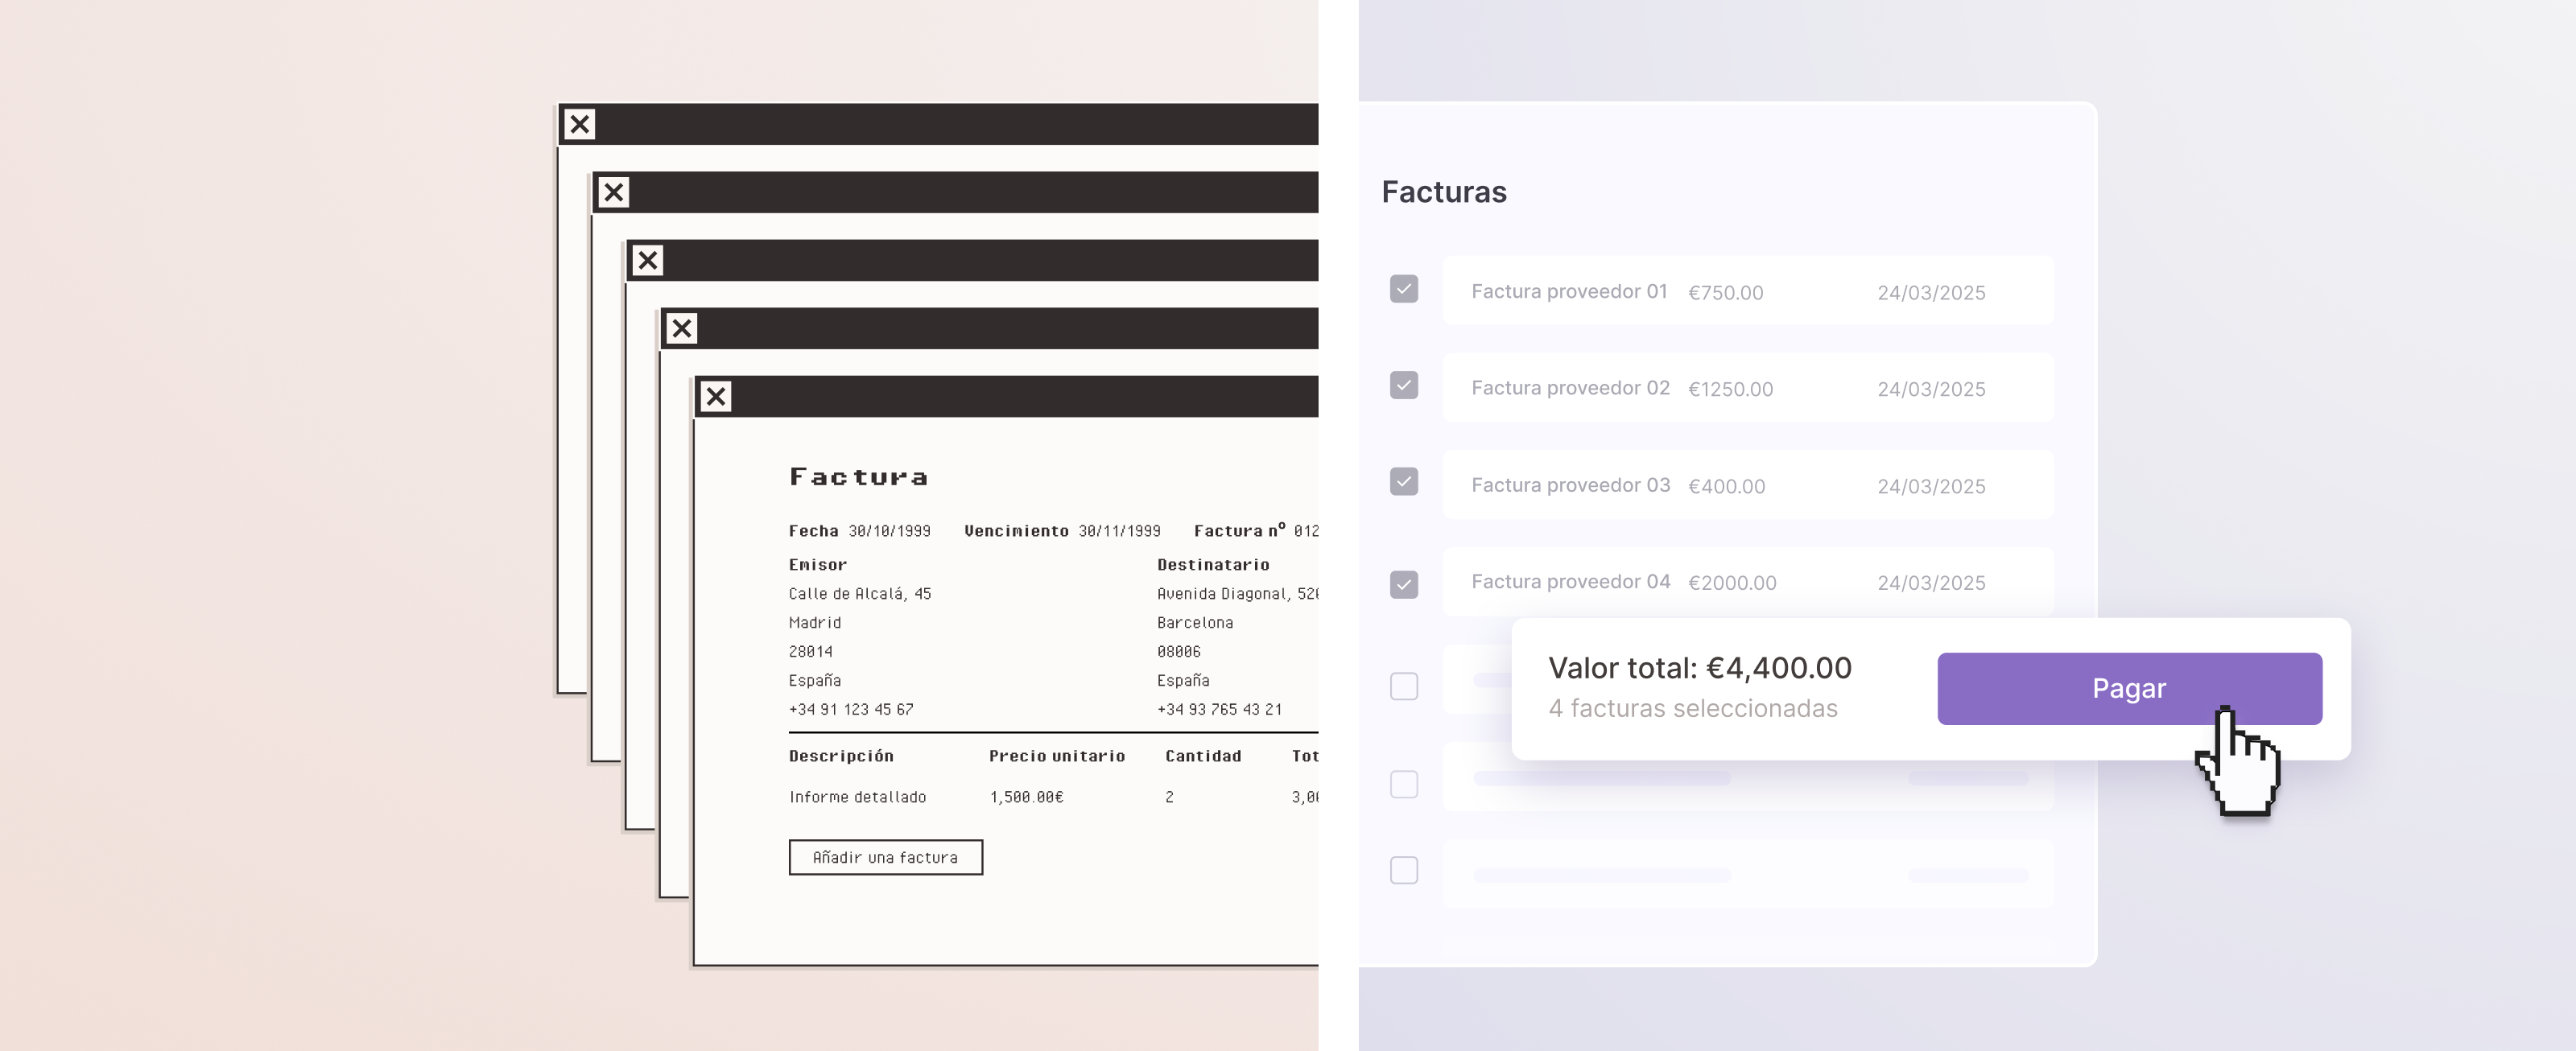This screenshot has height=1051, width=2576.
Task: Untick the Factura proveedor 04 checkbox
Action: click(1403, 584)
